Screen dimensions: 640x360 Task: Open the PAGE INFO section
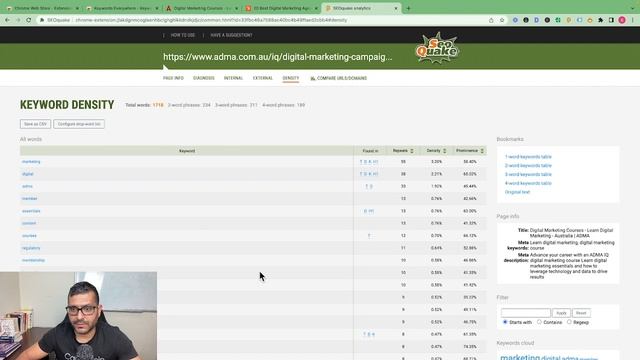[x=173, y=78]
